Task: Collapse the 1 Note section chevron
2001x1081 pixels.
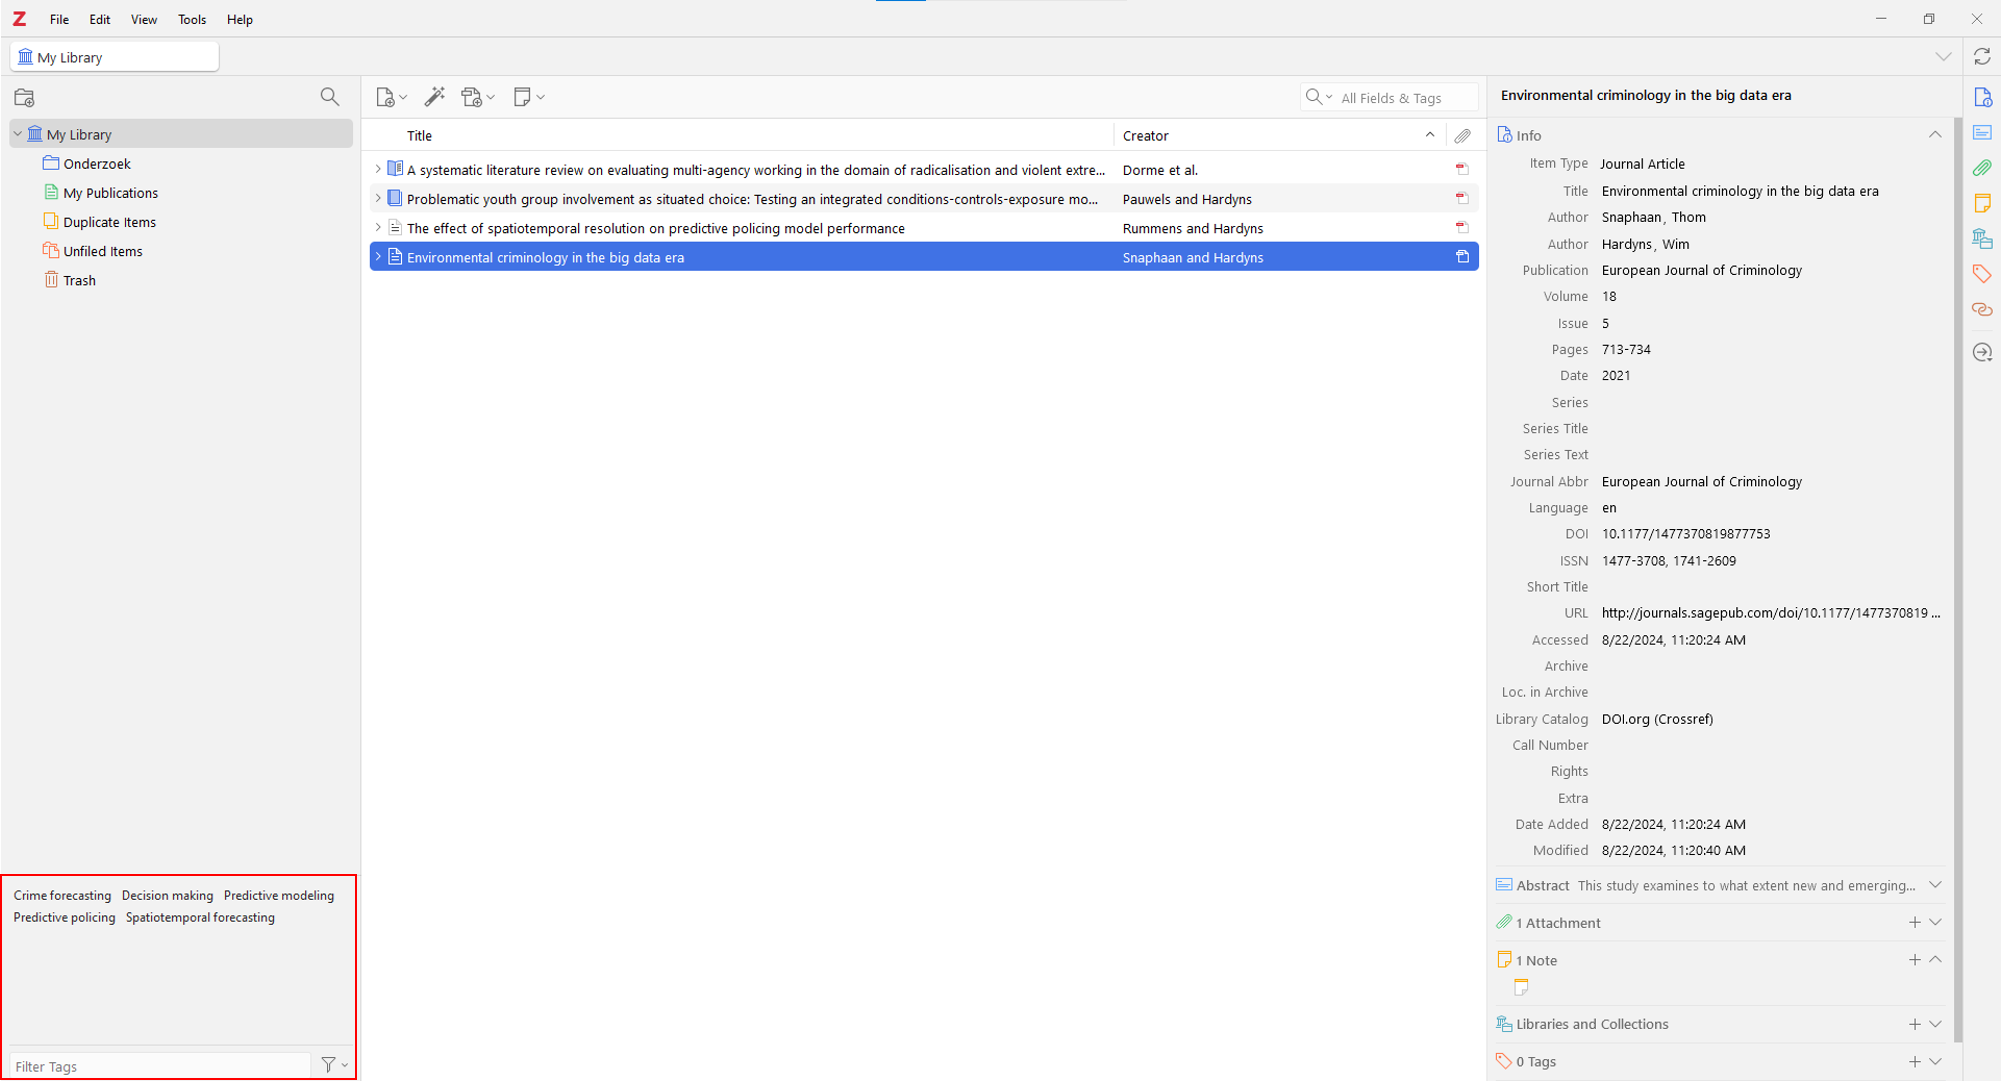Action: tap(1935, 960)
